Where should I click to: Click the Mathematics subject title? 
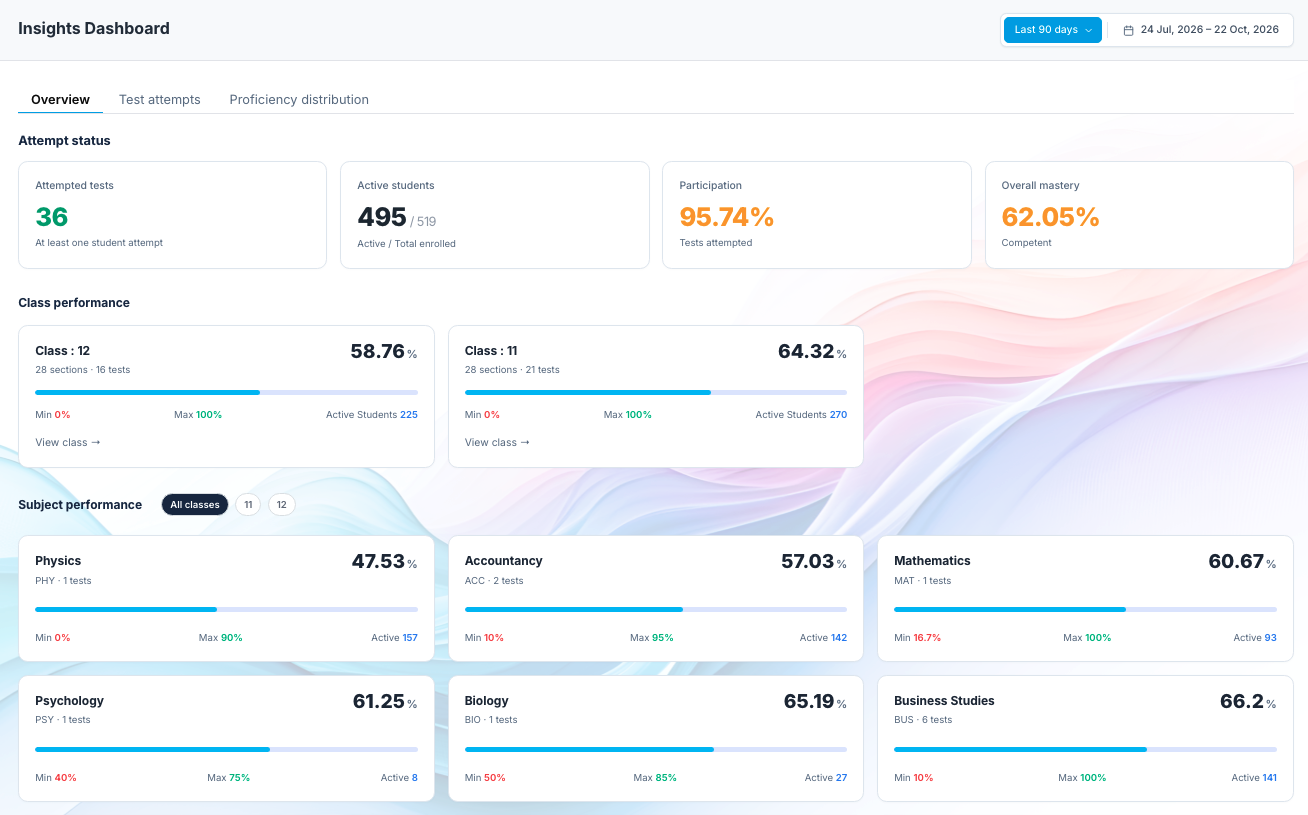pos(932,561)
